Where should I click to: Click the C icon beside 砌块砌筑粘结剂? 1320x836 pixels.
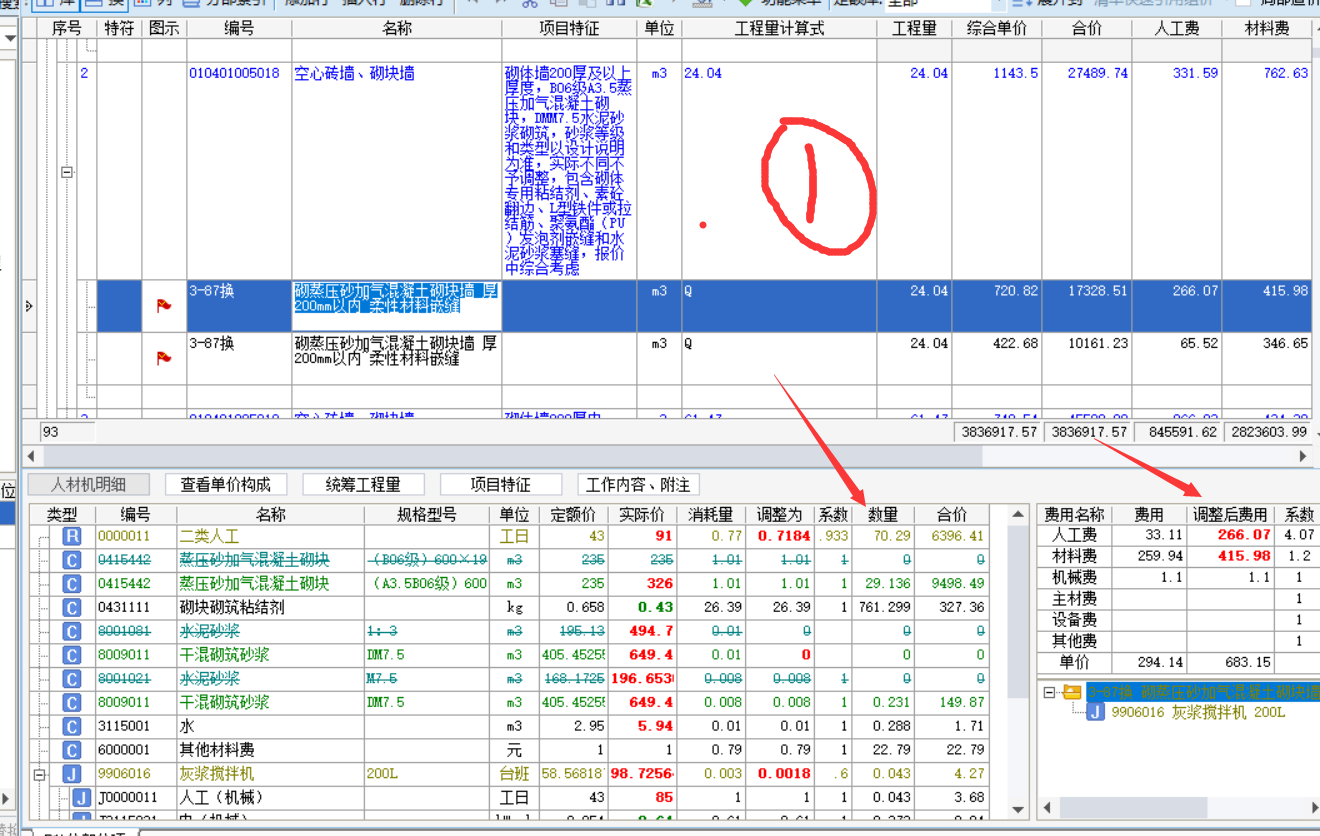(x=72, y=607)
